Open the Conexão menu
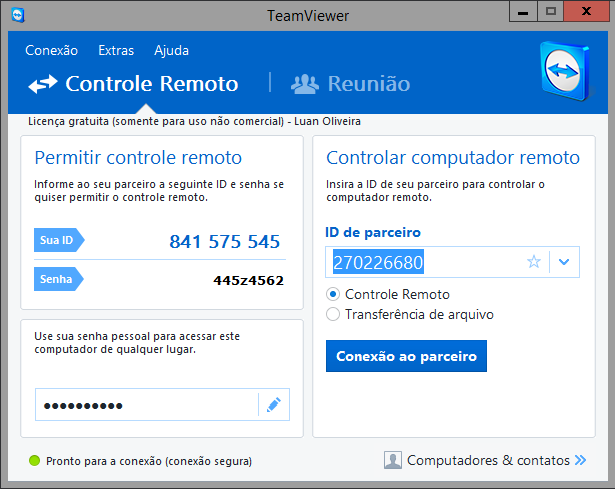This screenshot has height=489, width=615. click(x=51, y=50)
